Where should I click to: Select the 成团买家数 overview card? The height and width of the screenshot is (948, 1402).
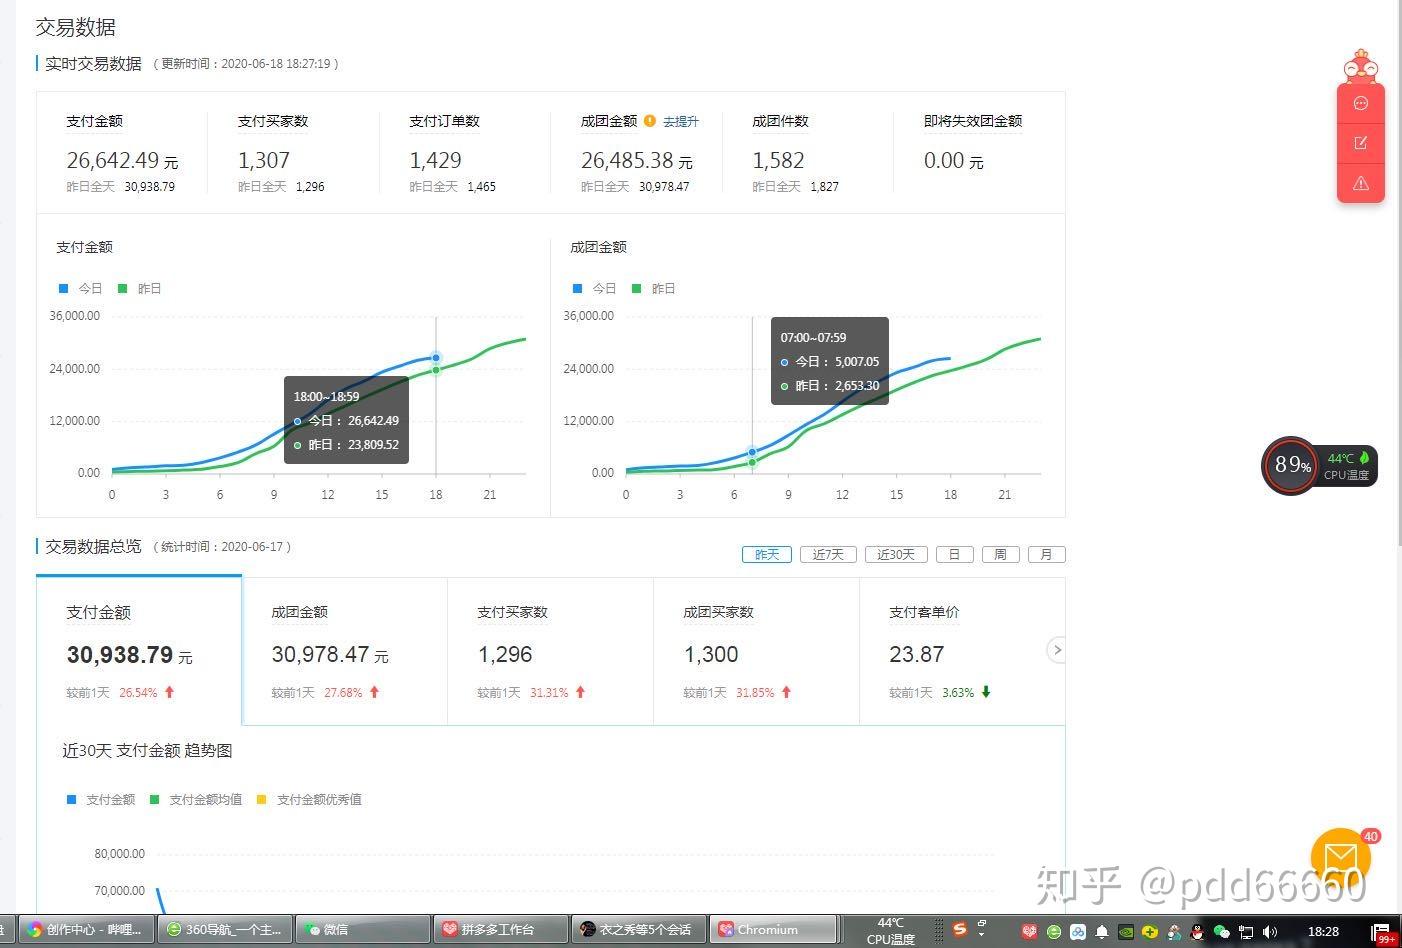click(x=756, y=651)
